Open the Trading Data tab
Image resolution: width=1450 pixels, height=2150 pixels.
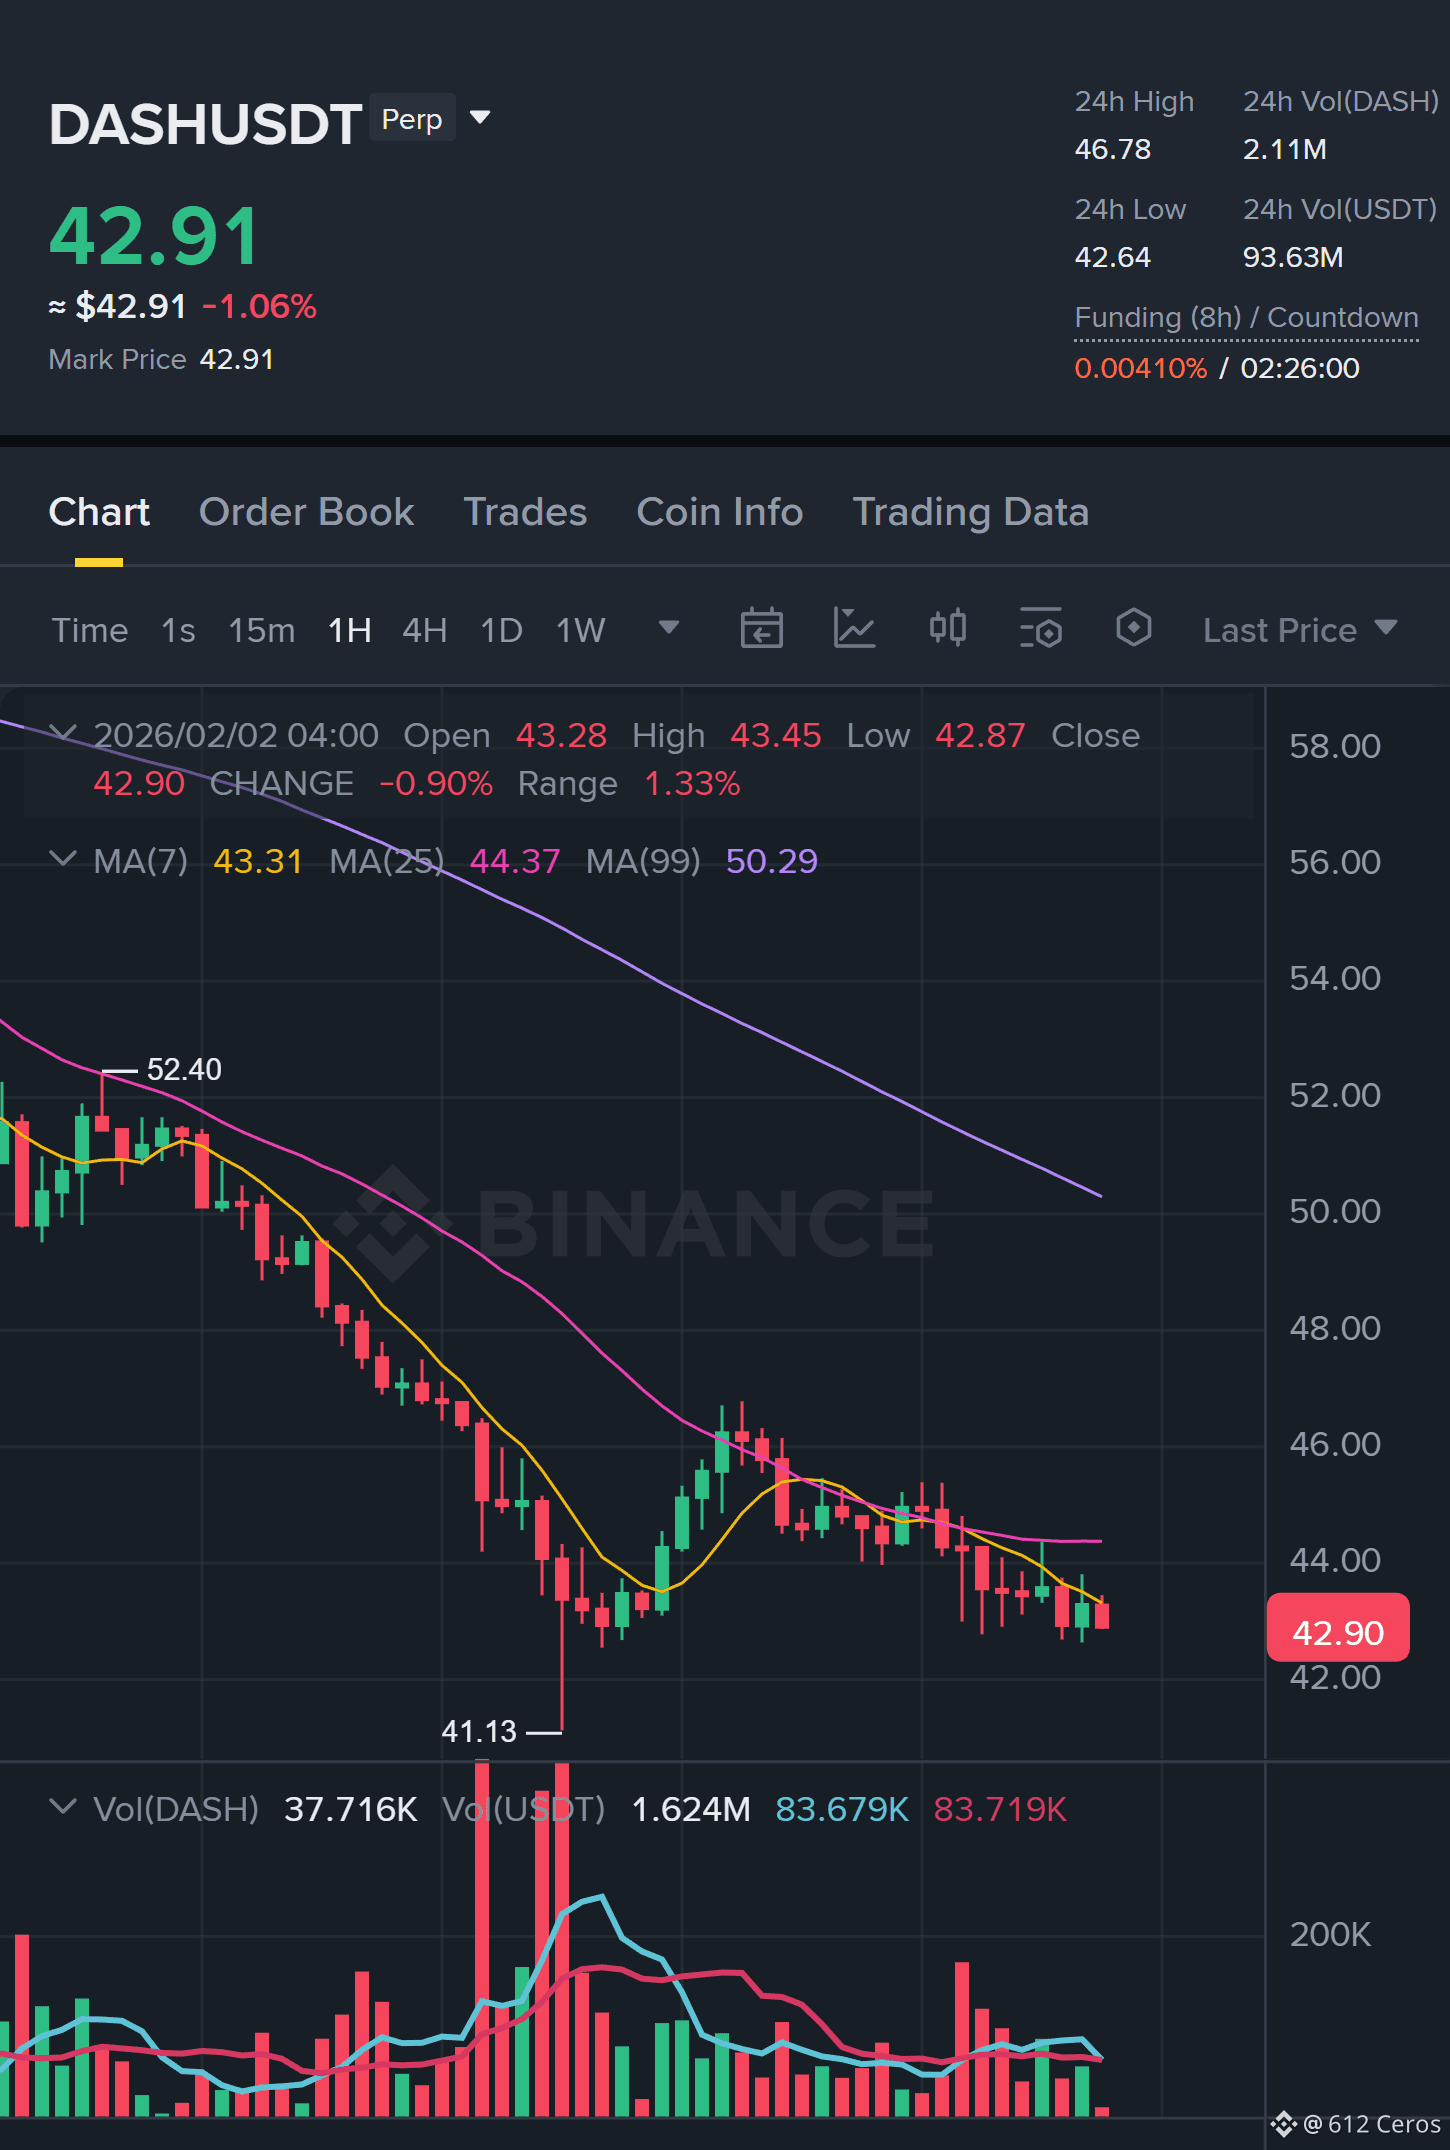(970, 512)
